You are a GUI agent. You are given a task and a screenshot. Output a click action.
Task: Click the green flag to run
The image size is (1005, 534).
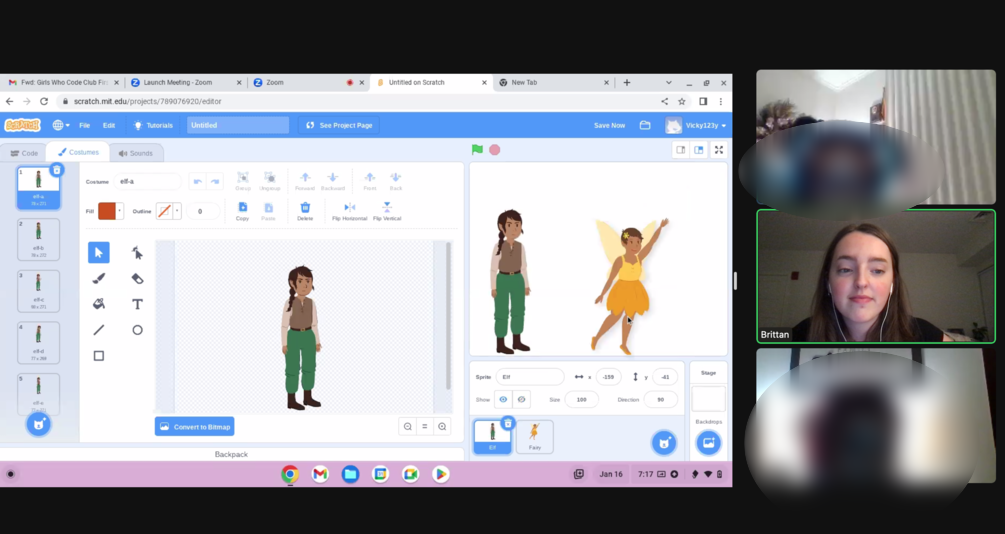(477, 150)
